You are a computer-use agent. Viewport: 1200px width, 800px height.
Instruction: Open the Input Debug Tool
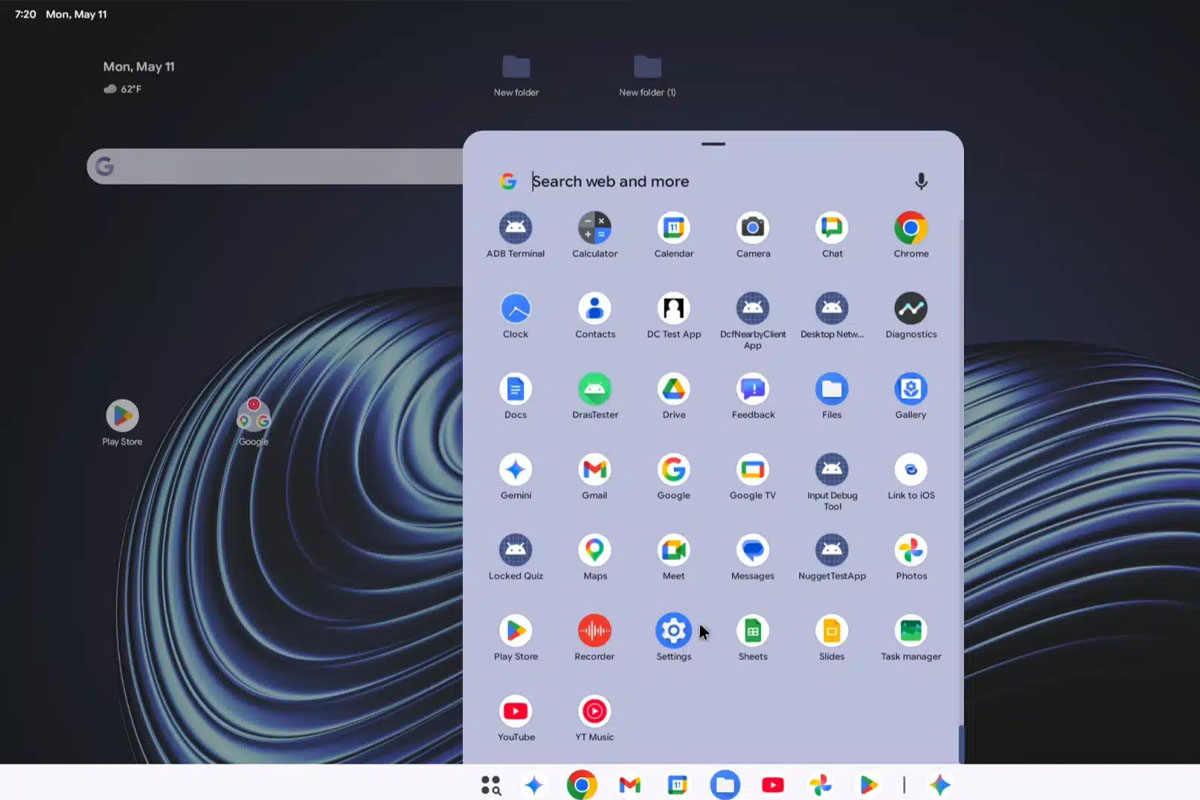(831, 469)
